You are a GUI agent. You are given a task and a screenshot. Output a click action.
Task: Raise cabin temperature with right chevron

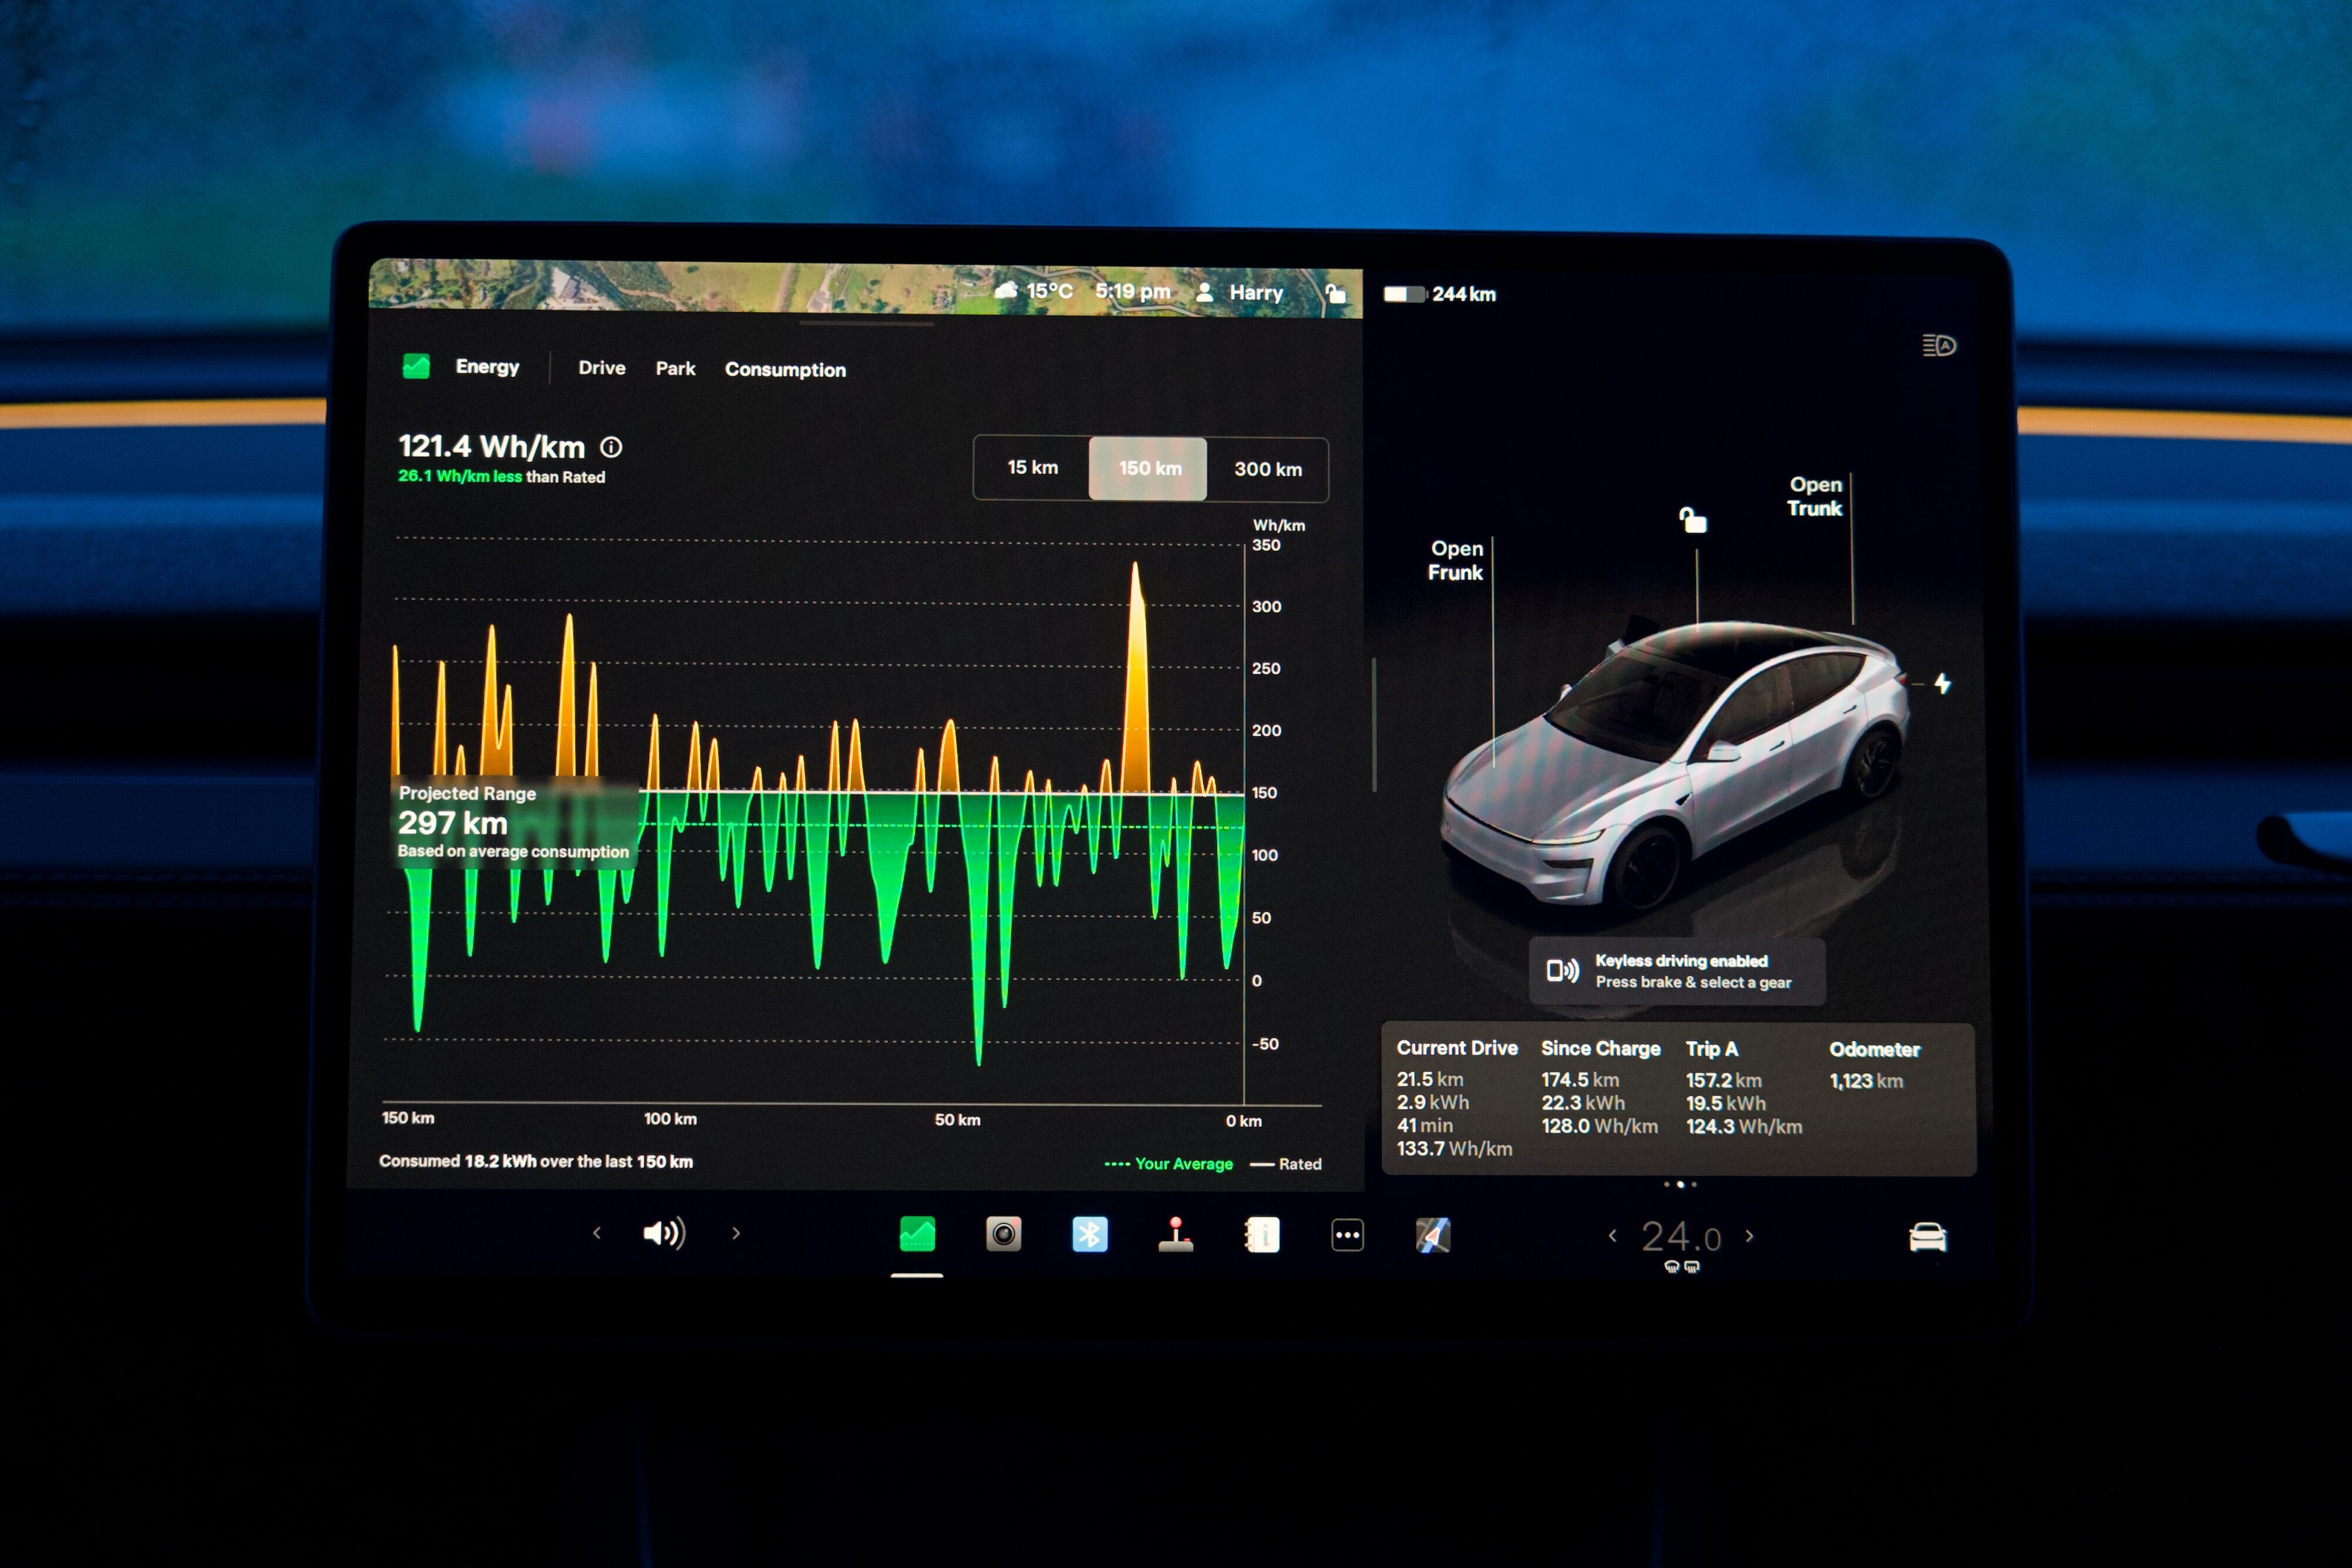click(1749, 1236)
